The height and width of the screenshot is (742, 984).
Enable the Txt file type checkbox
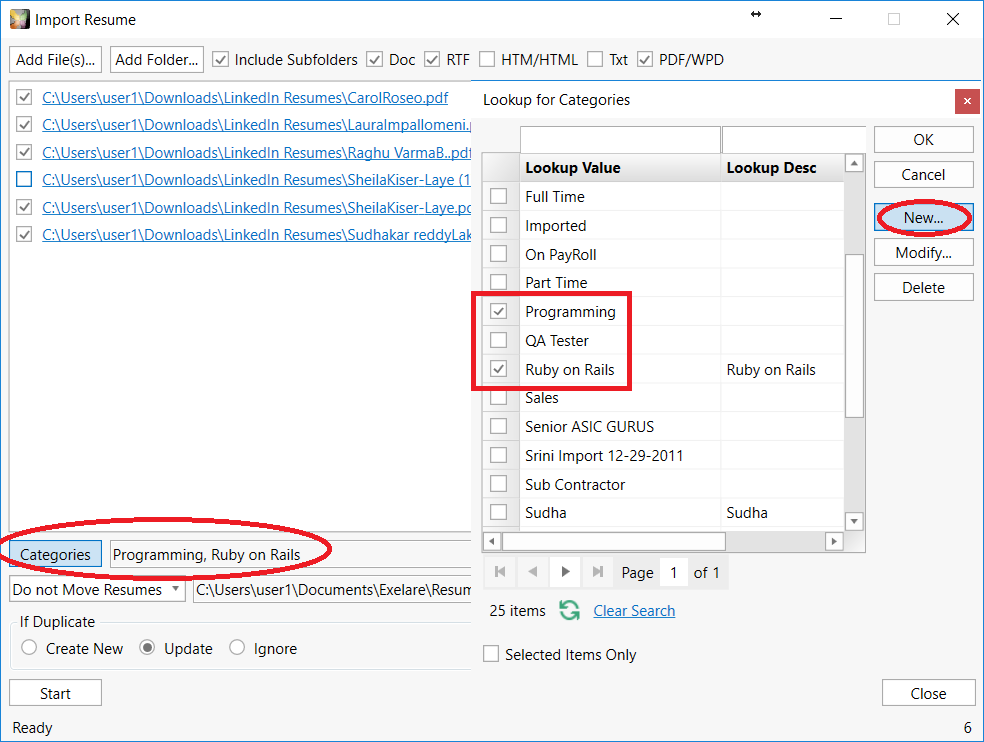point(595,60)
